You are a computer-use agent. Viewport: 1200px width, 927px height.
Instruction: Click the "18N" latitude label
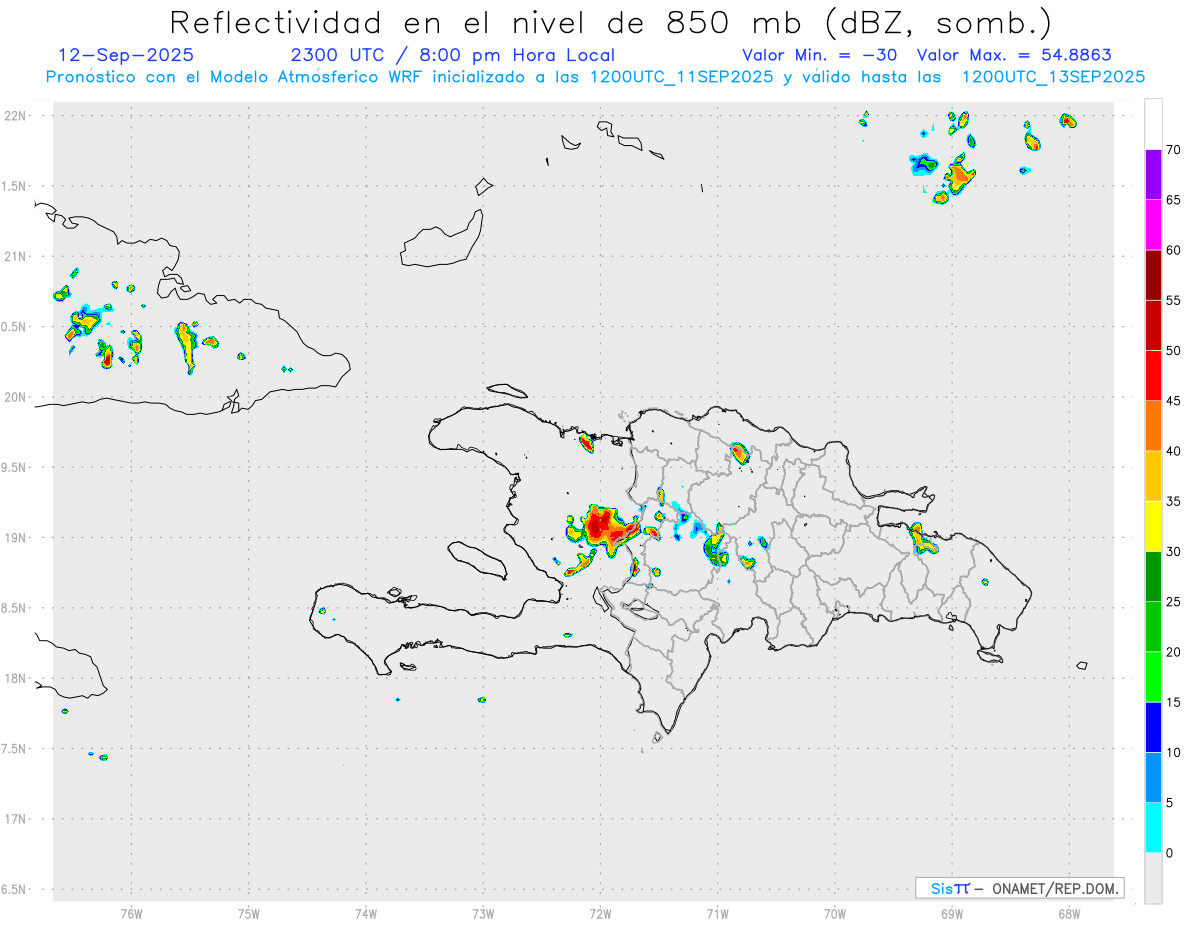[x=16, y=679]
